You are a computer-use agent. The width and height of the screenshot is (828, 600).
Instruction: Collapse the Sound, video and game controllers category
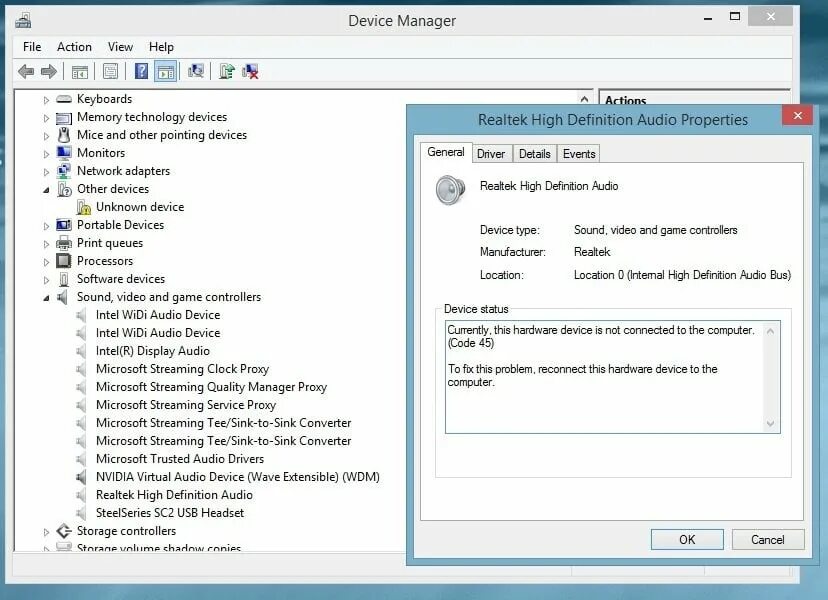pos(46,297)
